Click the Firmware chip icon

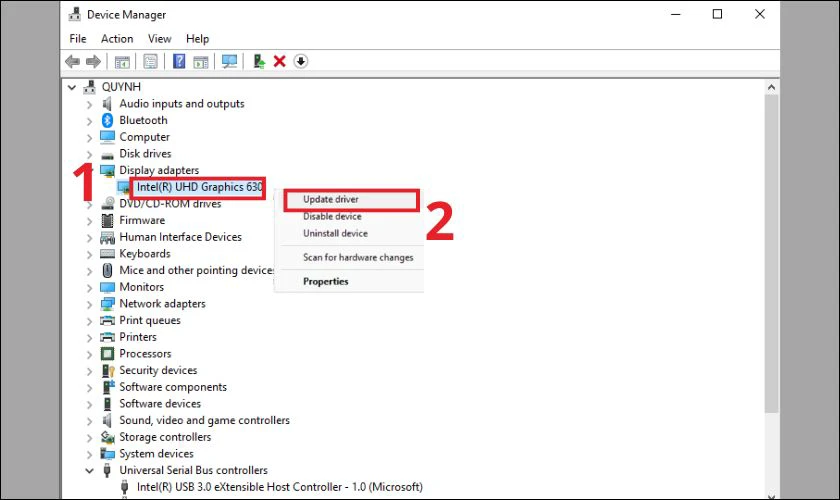107,220
